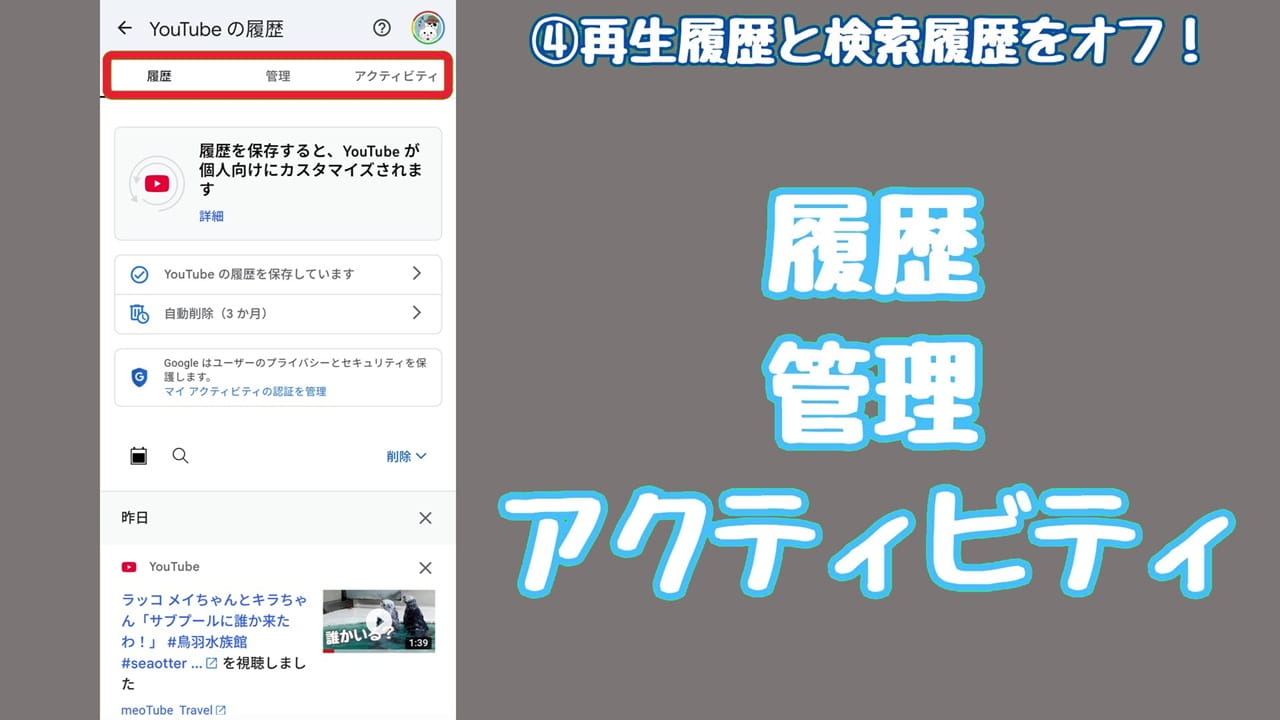Screen dimensions: 1280x720
Task: Filter by date with calendar icon
Action: 139,456
